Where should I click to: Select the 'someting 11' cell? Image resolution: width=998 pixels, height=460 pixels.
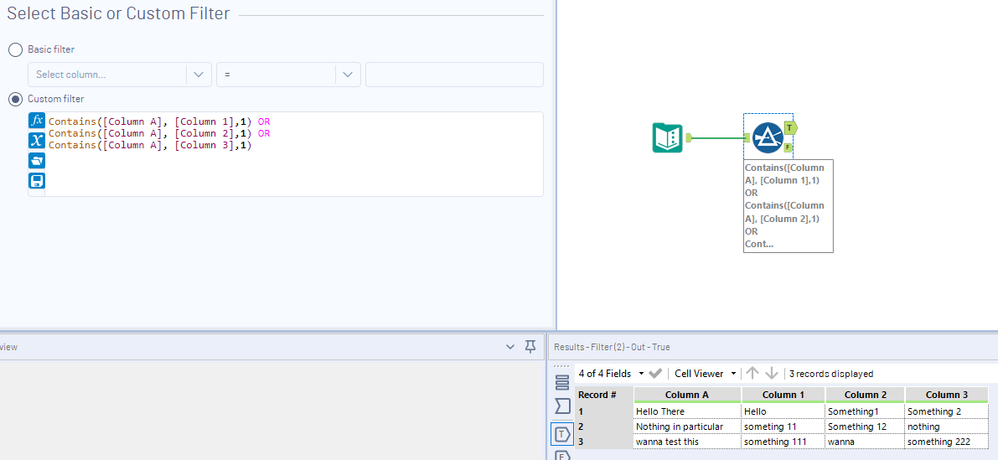click(x=783, y=426)
